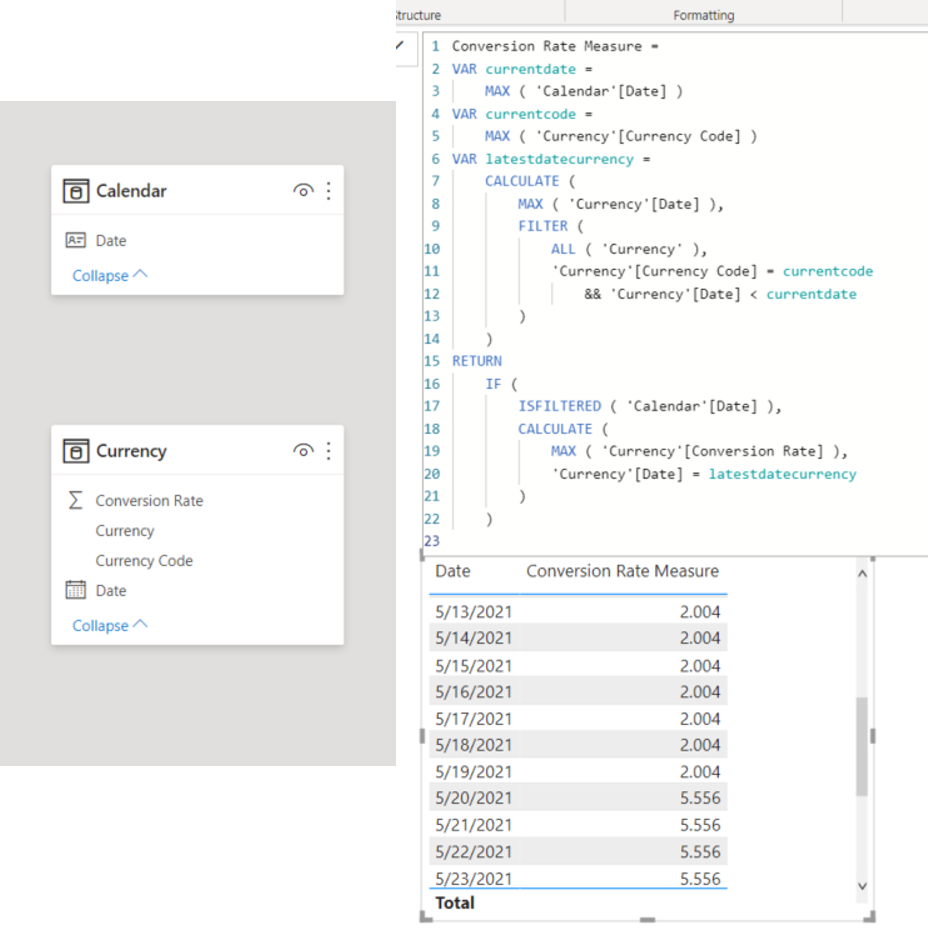Click the 2.004 value for 5/13/2021
Image resolution: width=928 pixels, height=945 pixels.
click(x=700, y=612)
